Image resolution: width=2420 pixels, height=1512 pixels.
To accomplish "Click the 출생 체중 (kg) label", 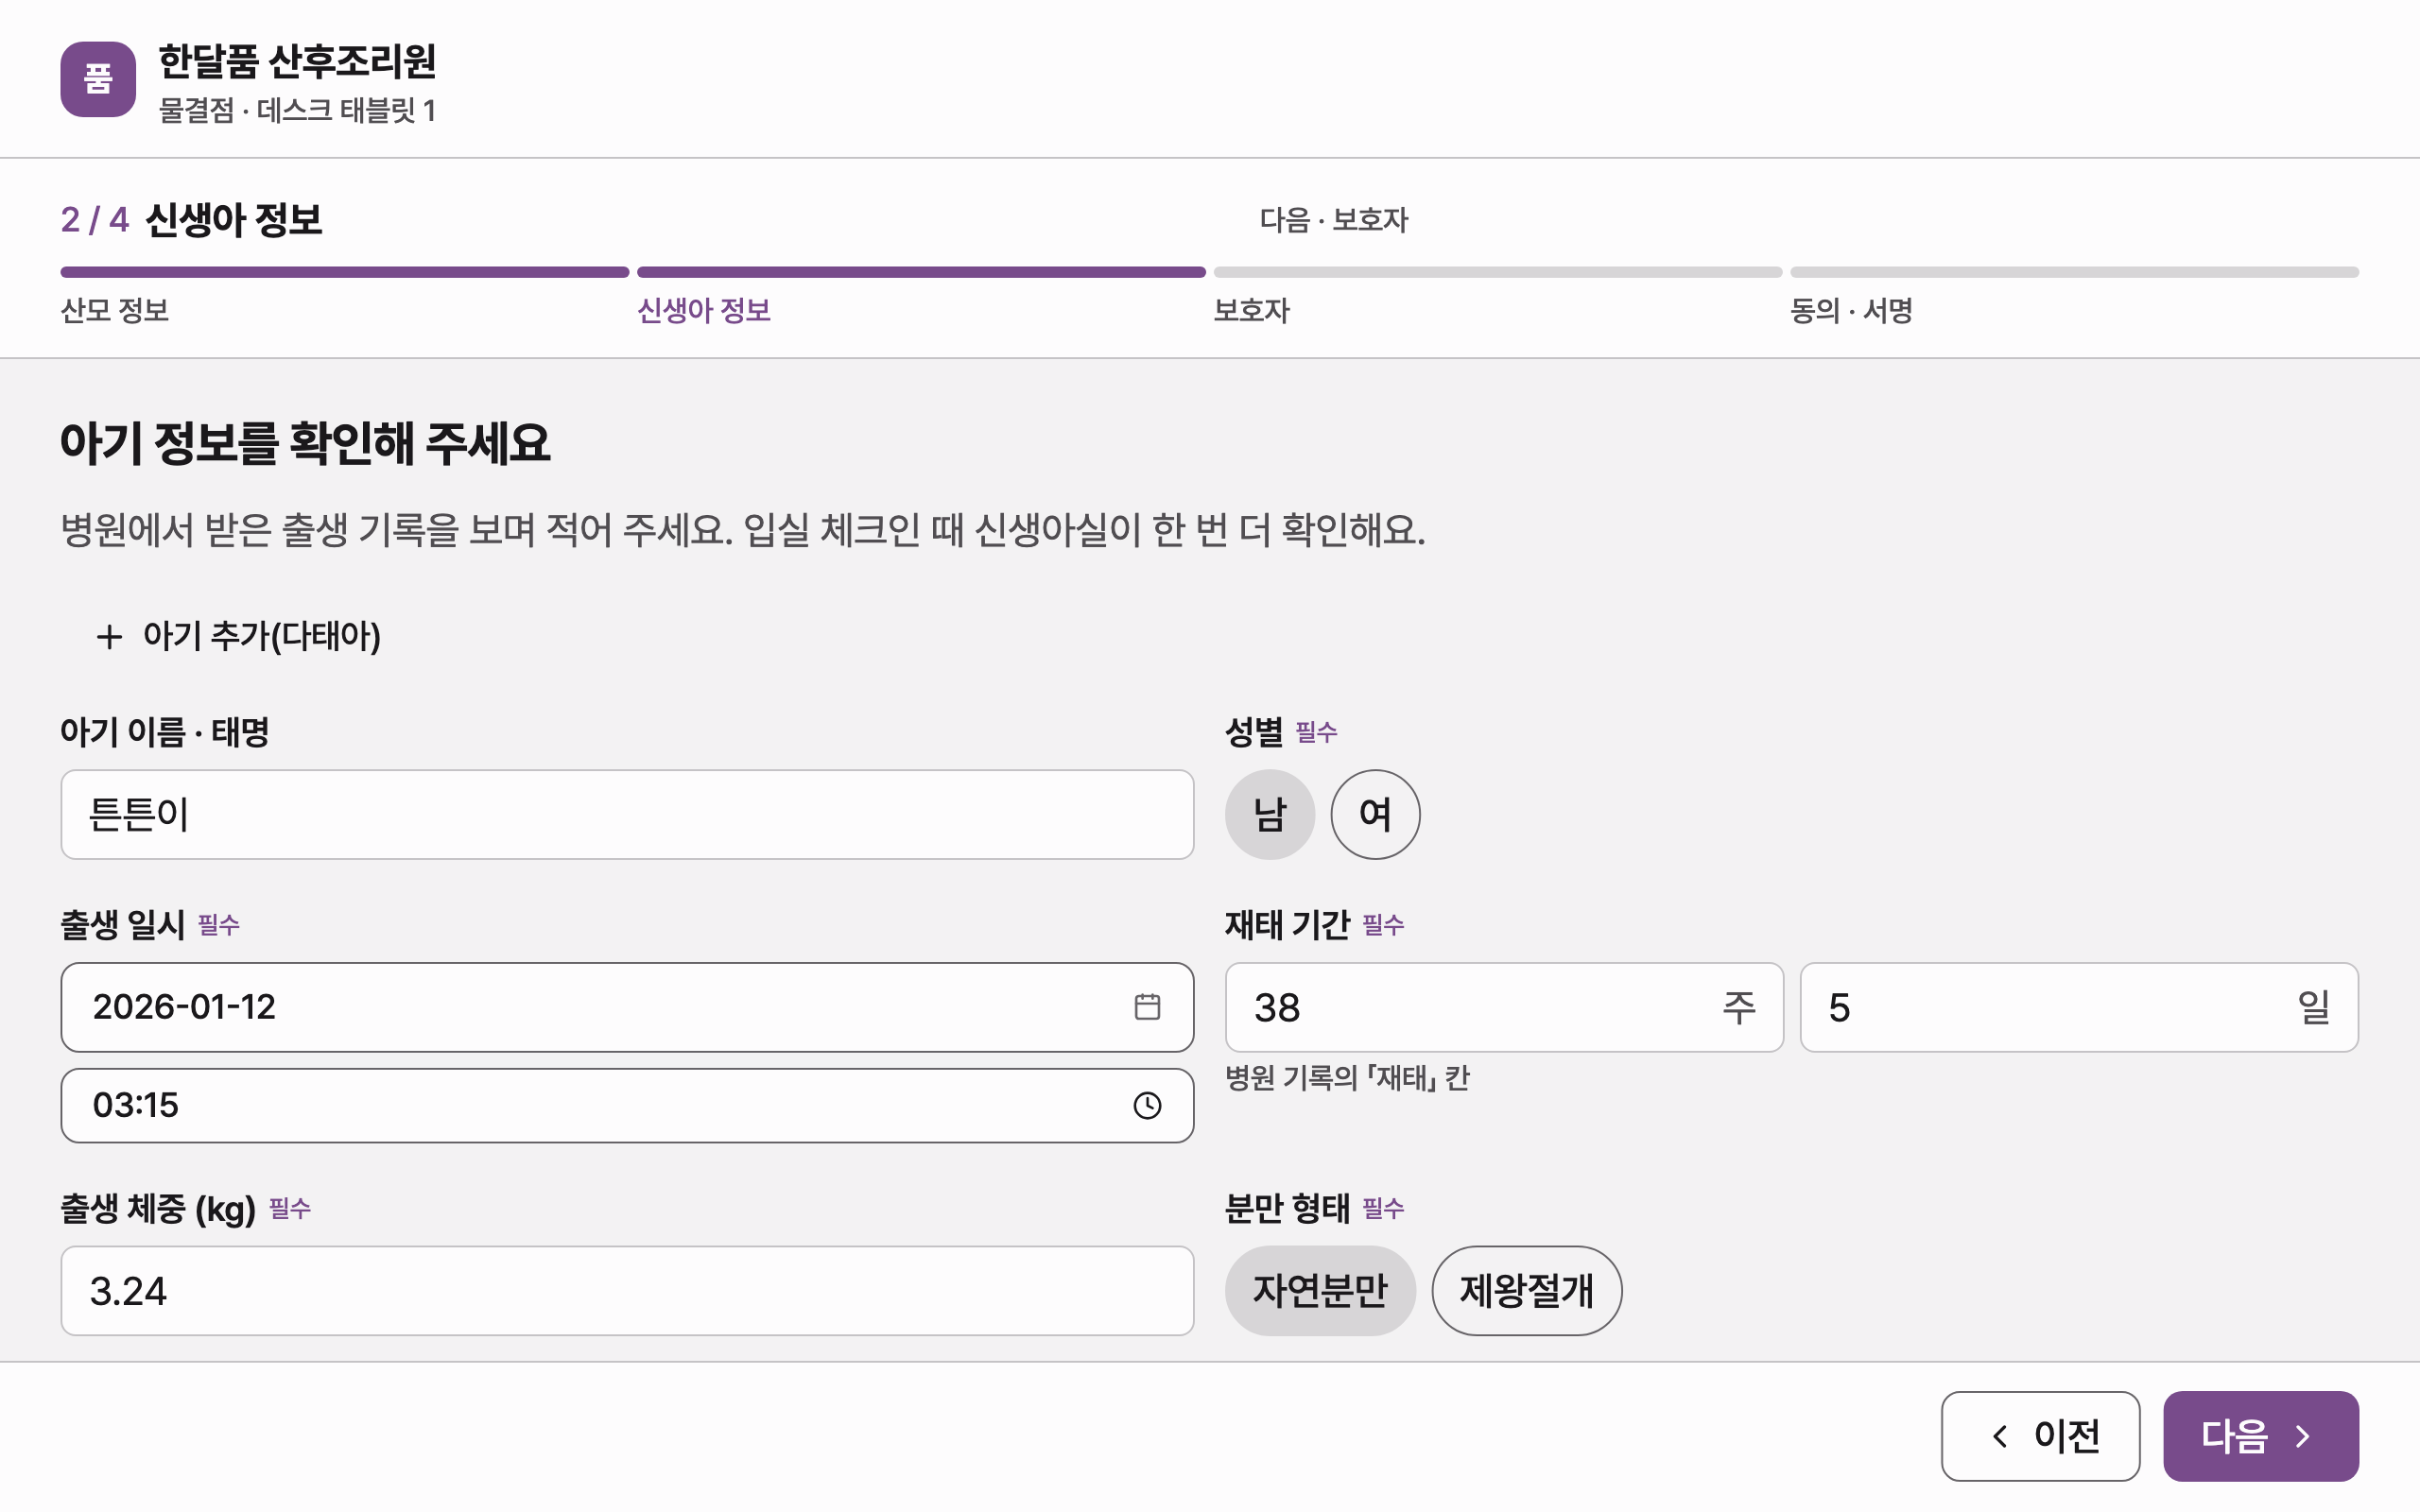I will 158,1209.
